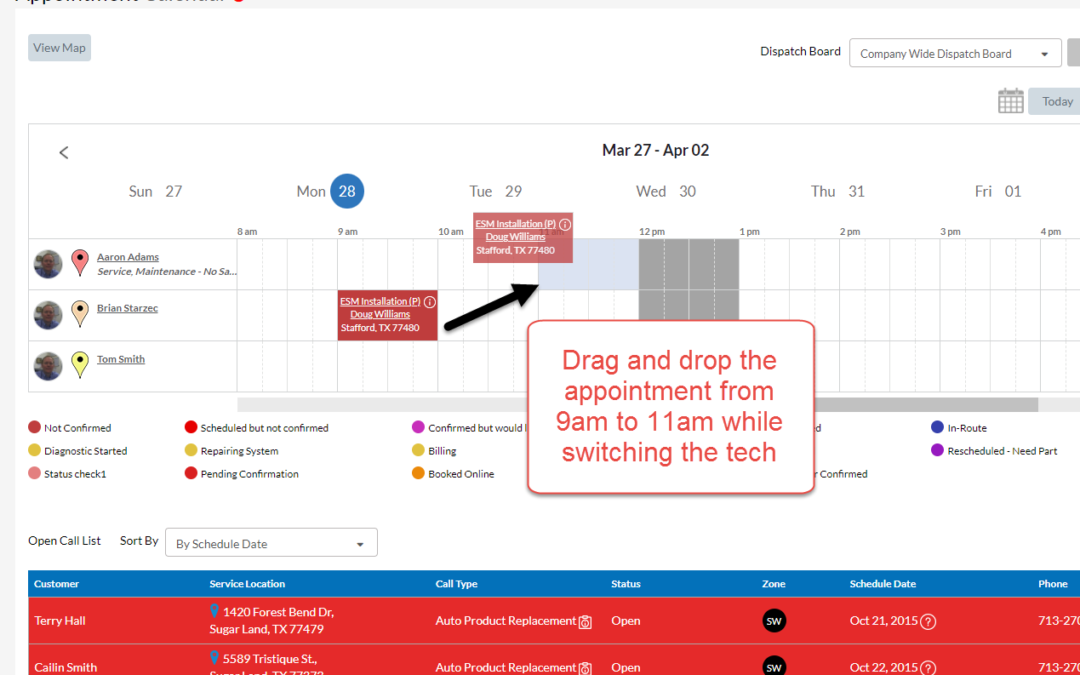Click the SW zone badge for Terry Hall
The image size is (1080, 675).
pyautogui.click(x=774, y=621)
